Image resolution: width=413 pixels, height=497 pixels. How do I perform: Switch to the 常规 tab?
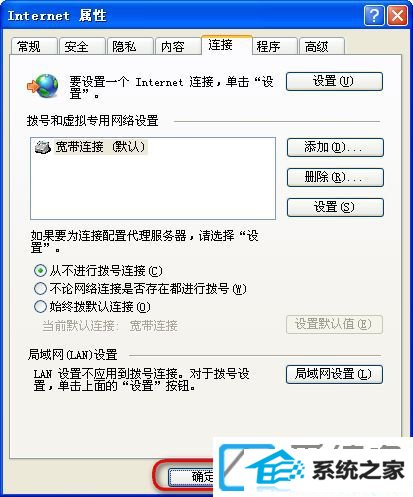click(x=34, y=46)
